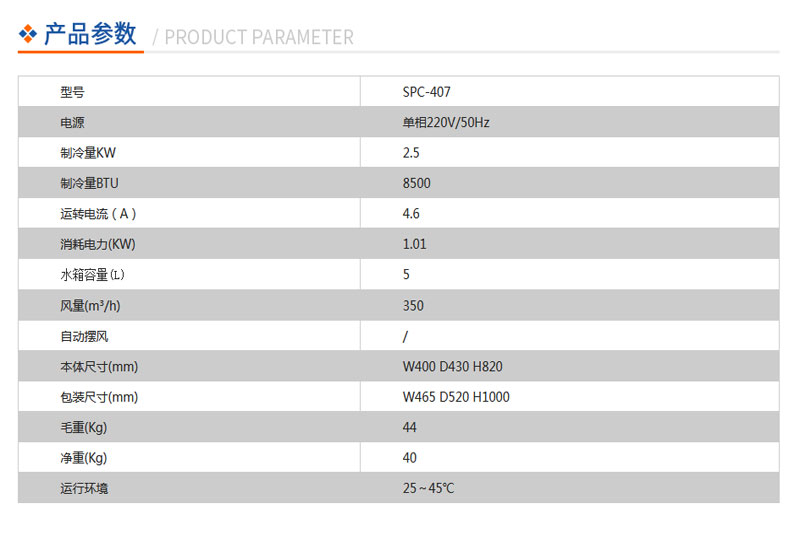This screenshot has width=800, height=544.
Task: Click the 净重 value 40
Action: [410, 458]
